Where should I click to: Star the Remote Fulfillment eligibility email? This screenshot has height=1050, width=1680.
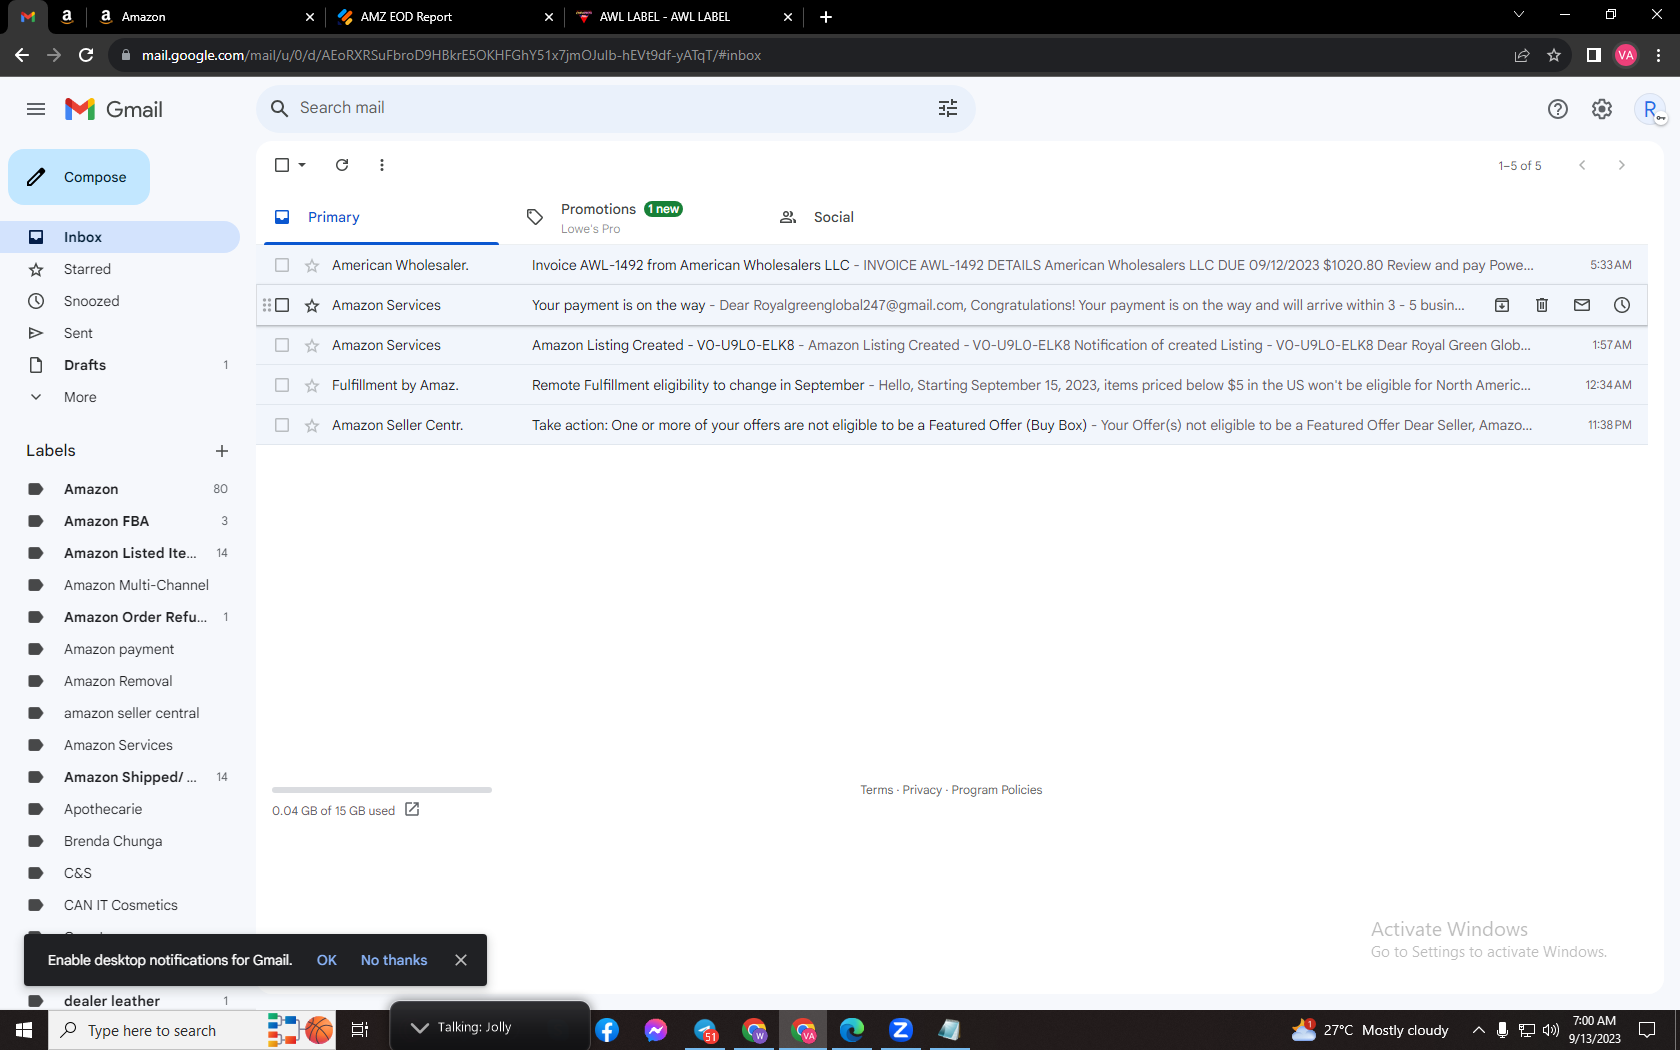click(x=312, y=385)
